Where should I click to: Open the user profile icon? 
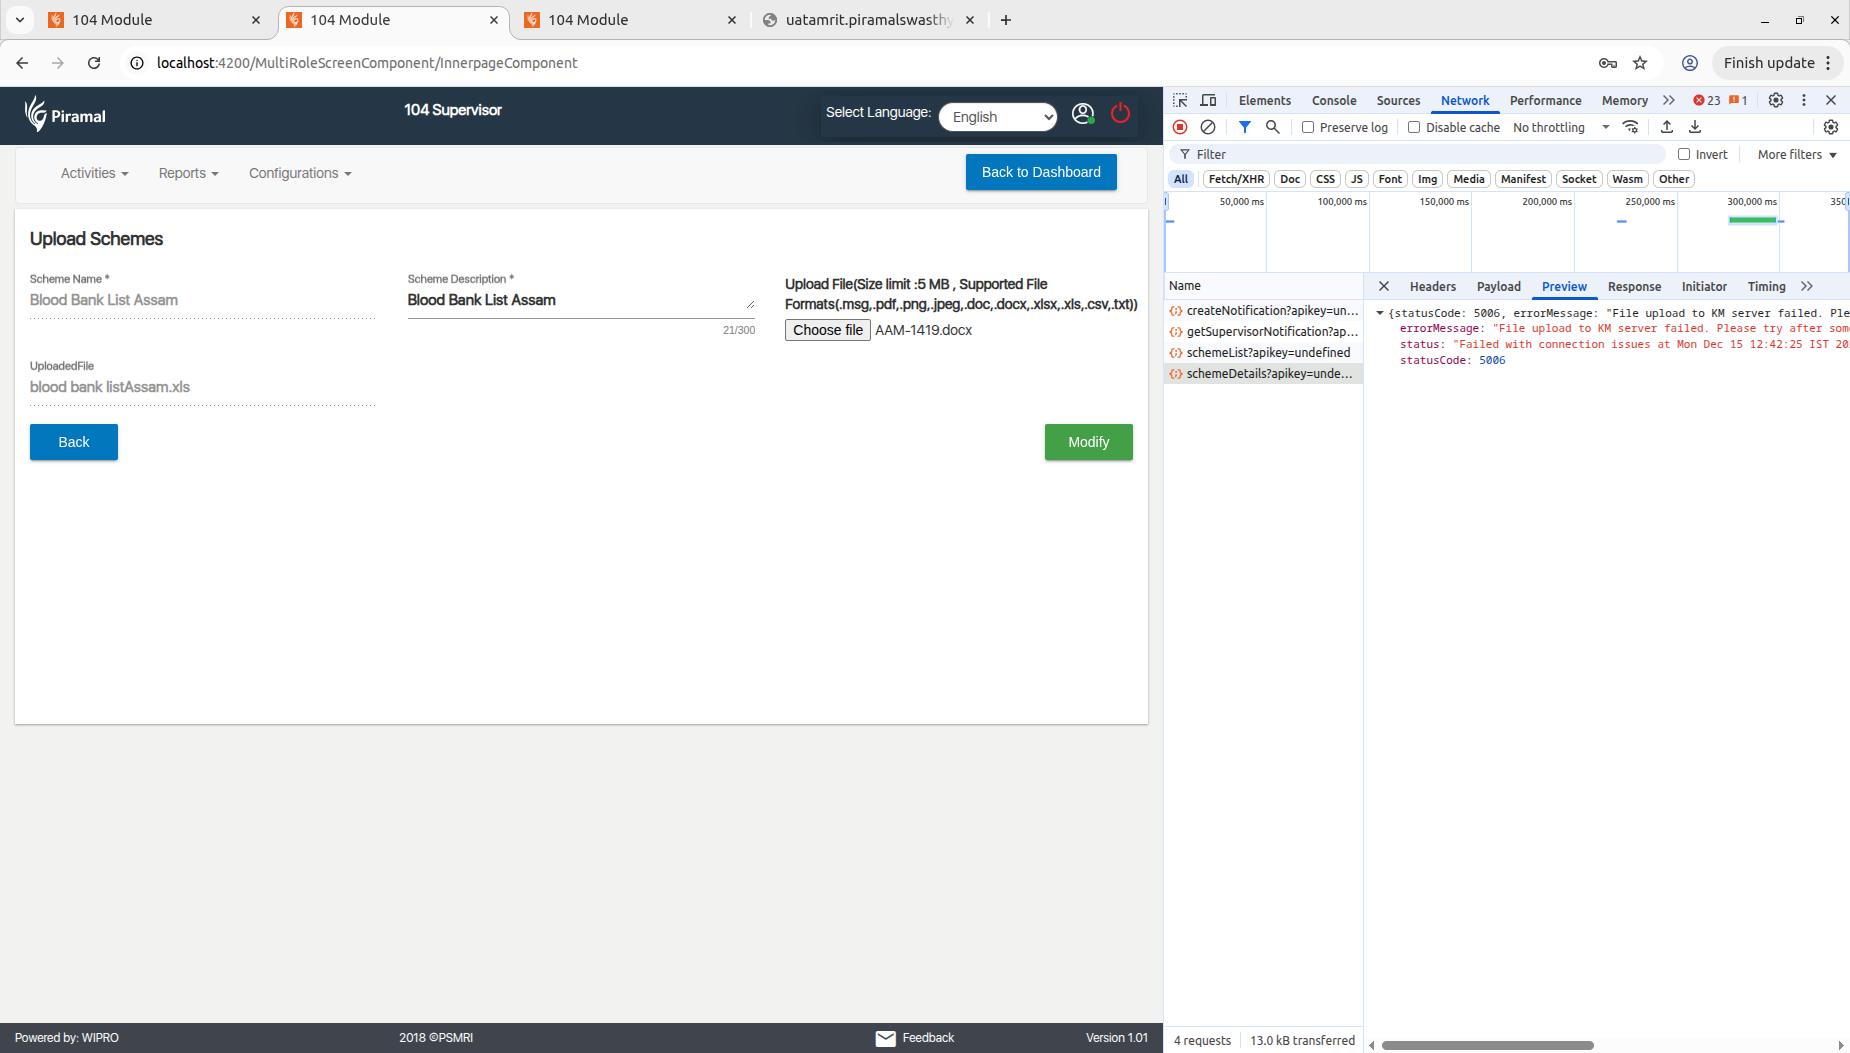(1082, 114)
